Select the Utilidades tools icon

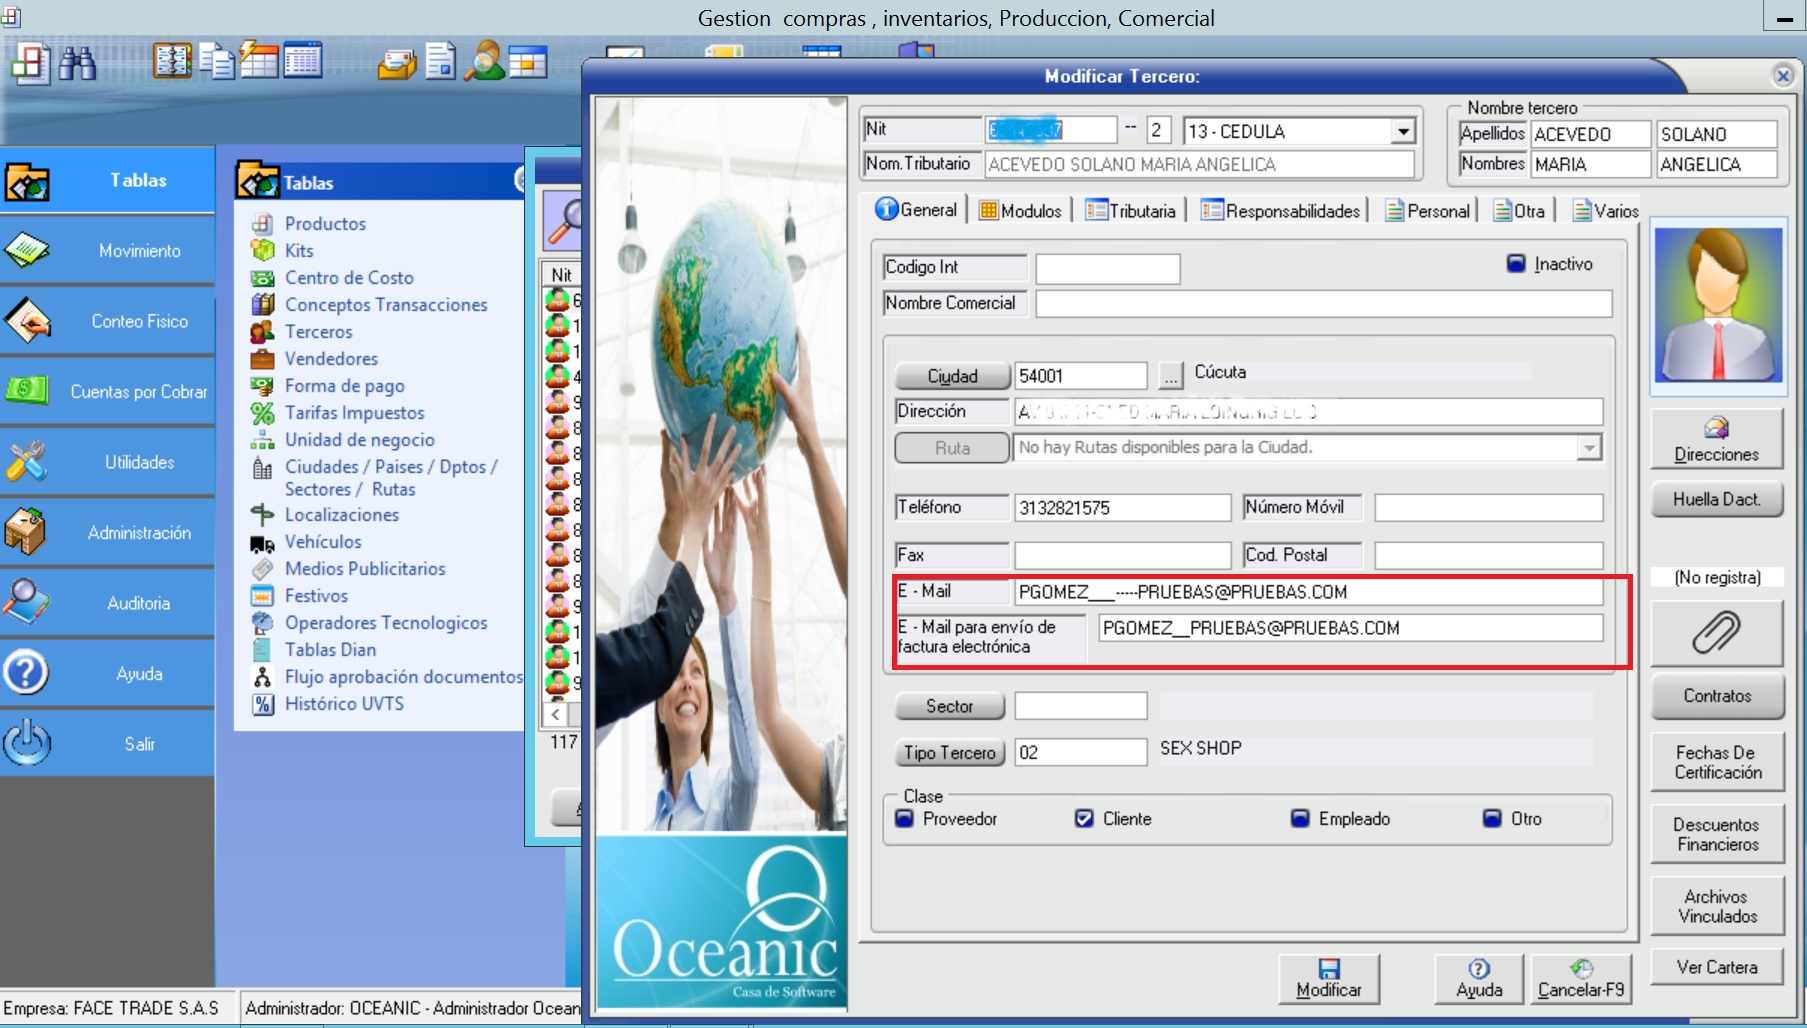pos(27,462)
